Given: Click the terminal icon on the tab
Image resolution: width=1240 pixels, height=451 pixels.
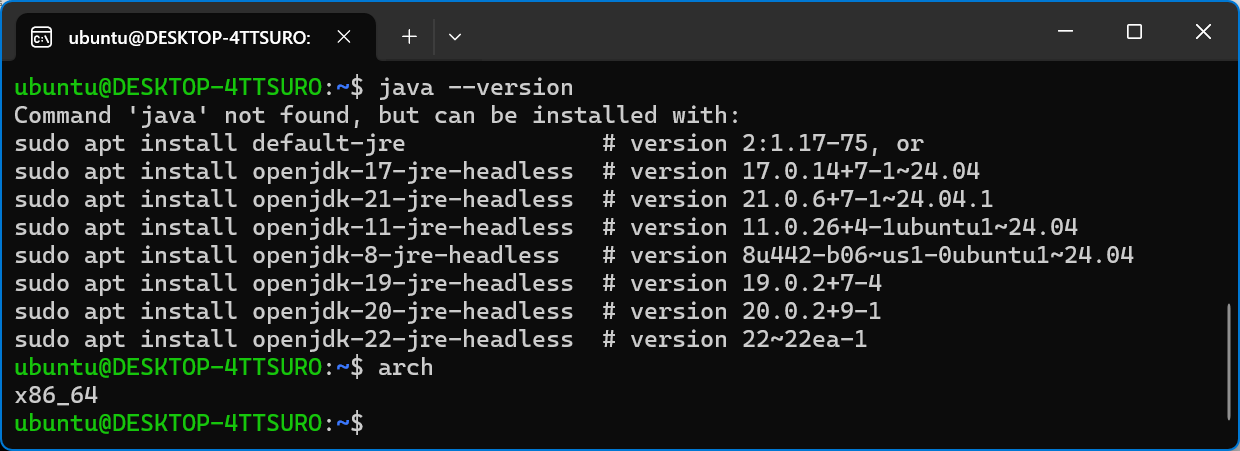Looking at the screenshot, I should [x=41, y=38].
